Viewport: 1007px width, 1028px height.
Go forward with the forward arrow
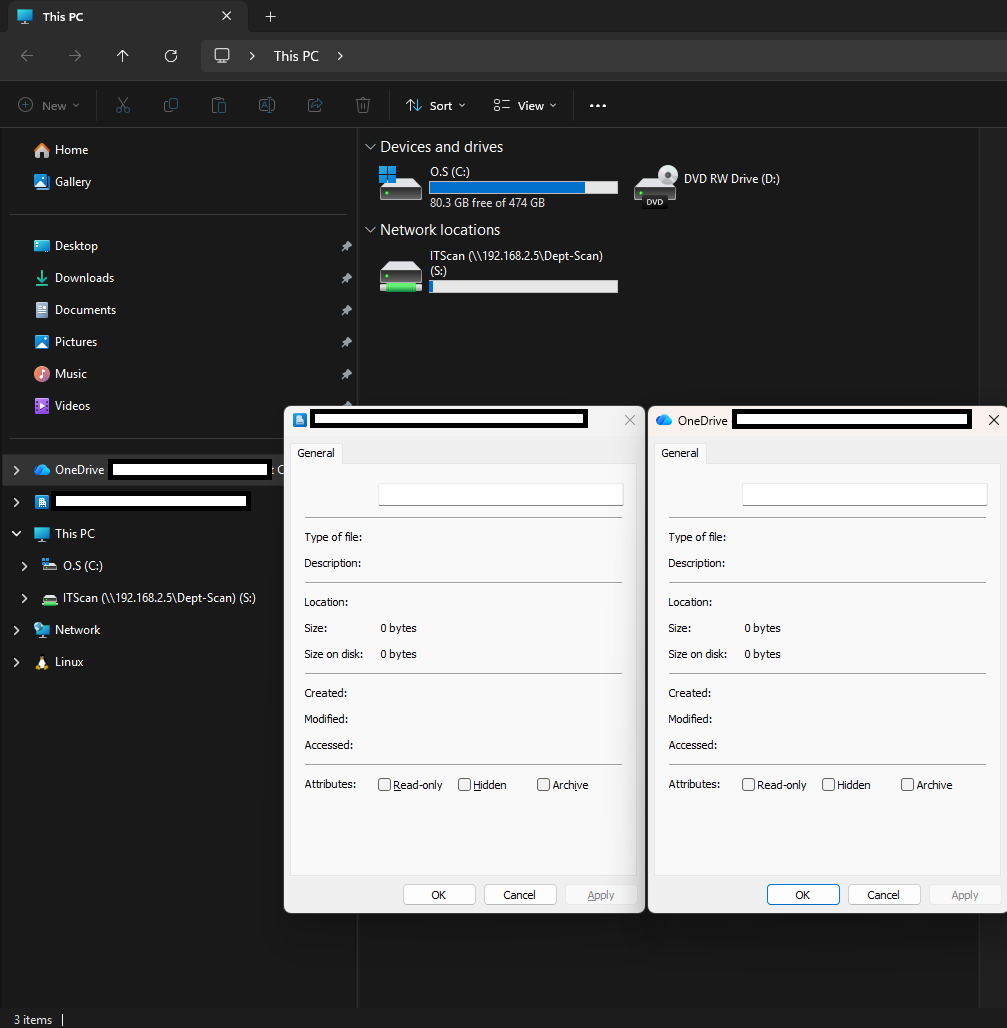tap(75, 56)
